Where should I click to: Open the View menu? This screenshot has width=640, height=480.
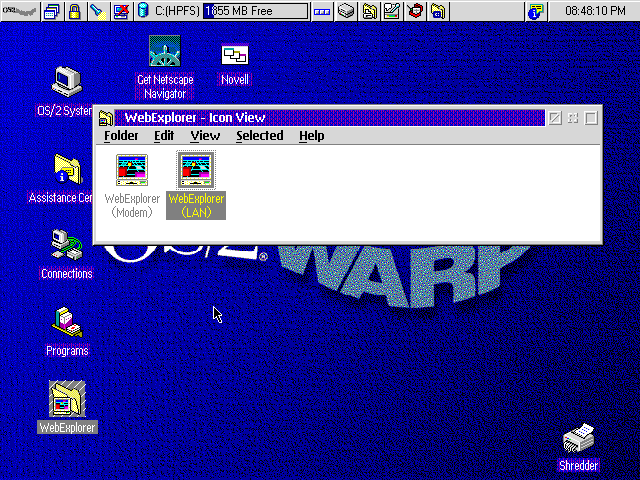[205, 136]
